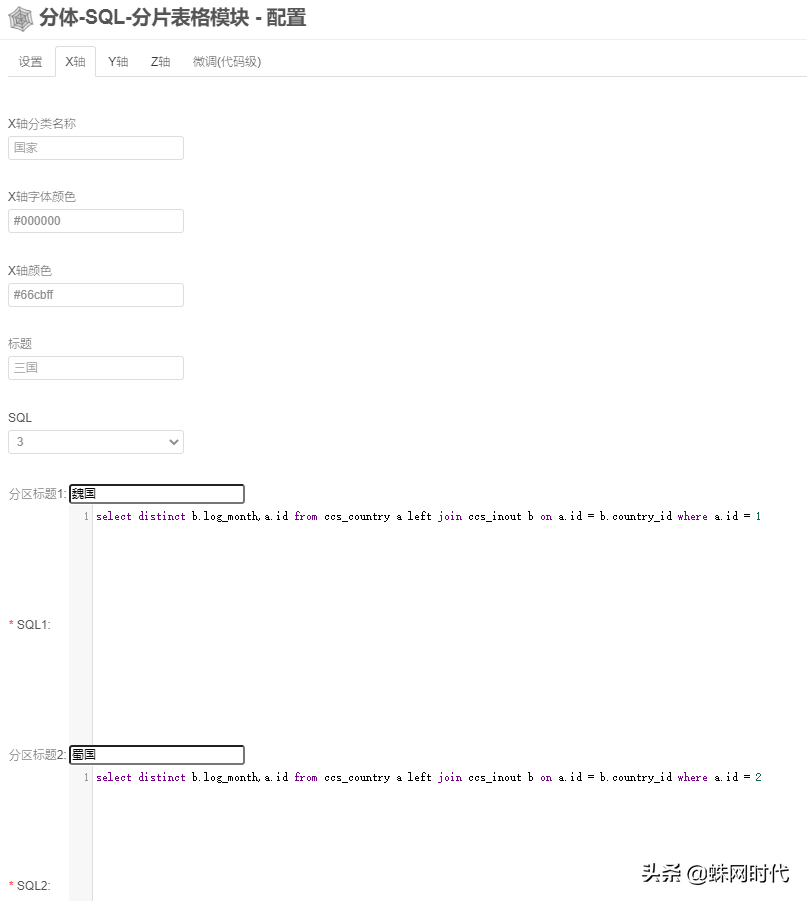This screenshot has width=807, height=901.
Task: Click inside the SQL1 code editor
Action: (x=428, y=516)
